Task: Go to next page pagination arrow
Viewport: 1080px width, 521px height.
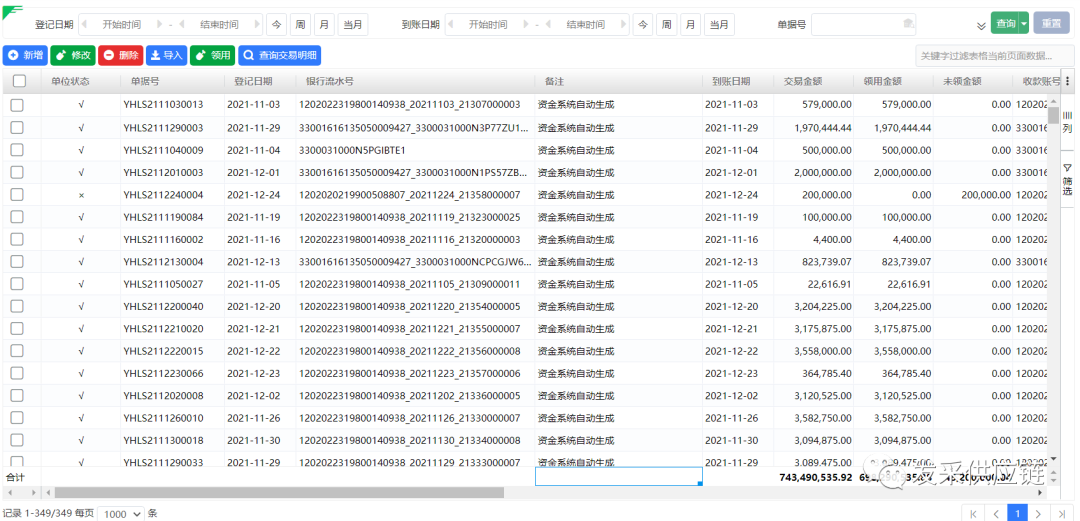Action: (1040, 513)
